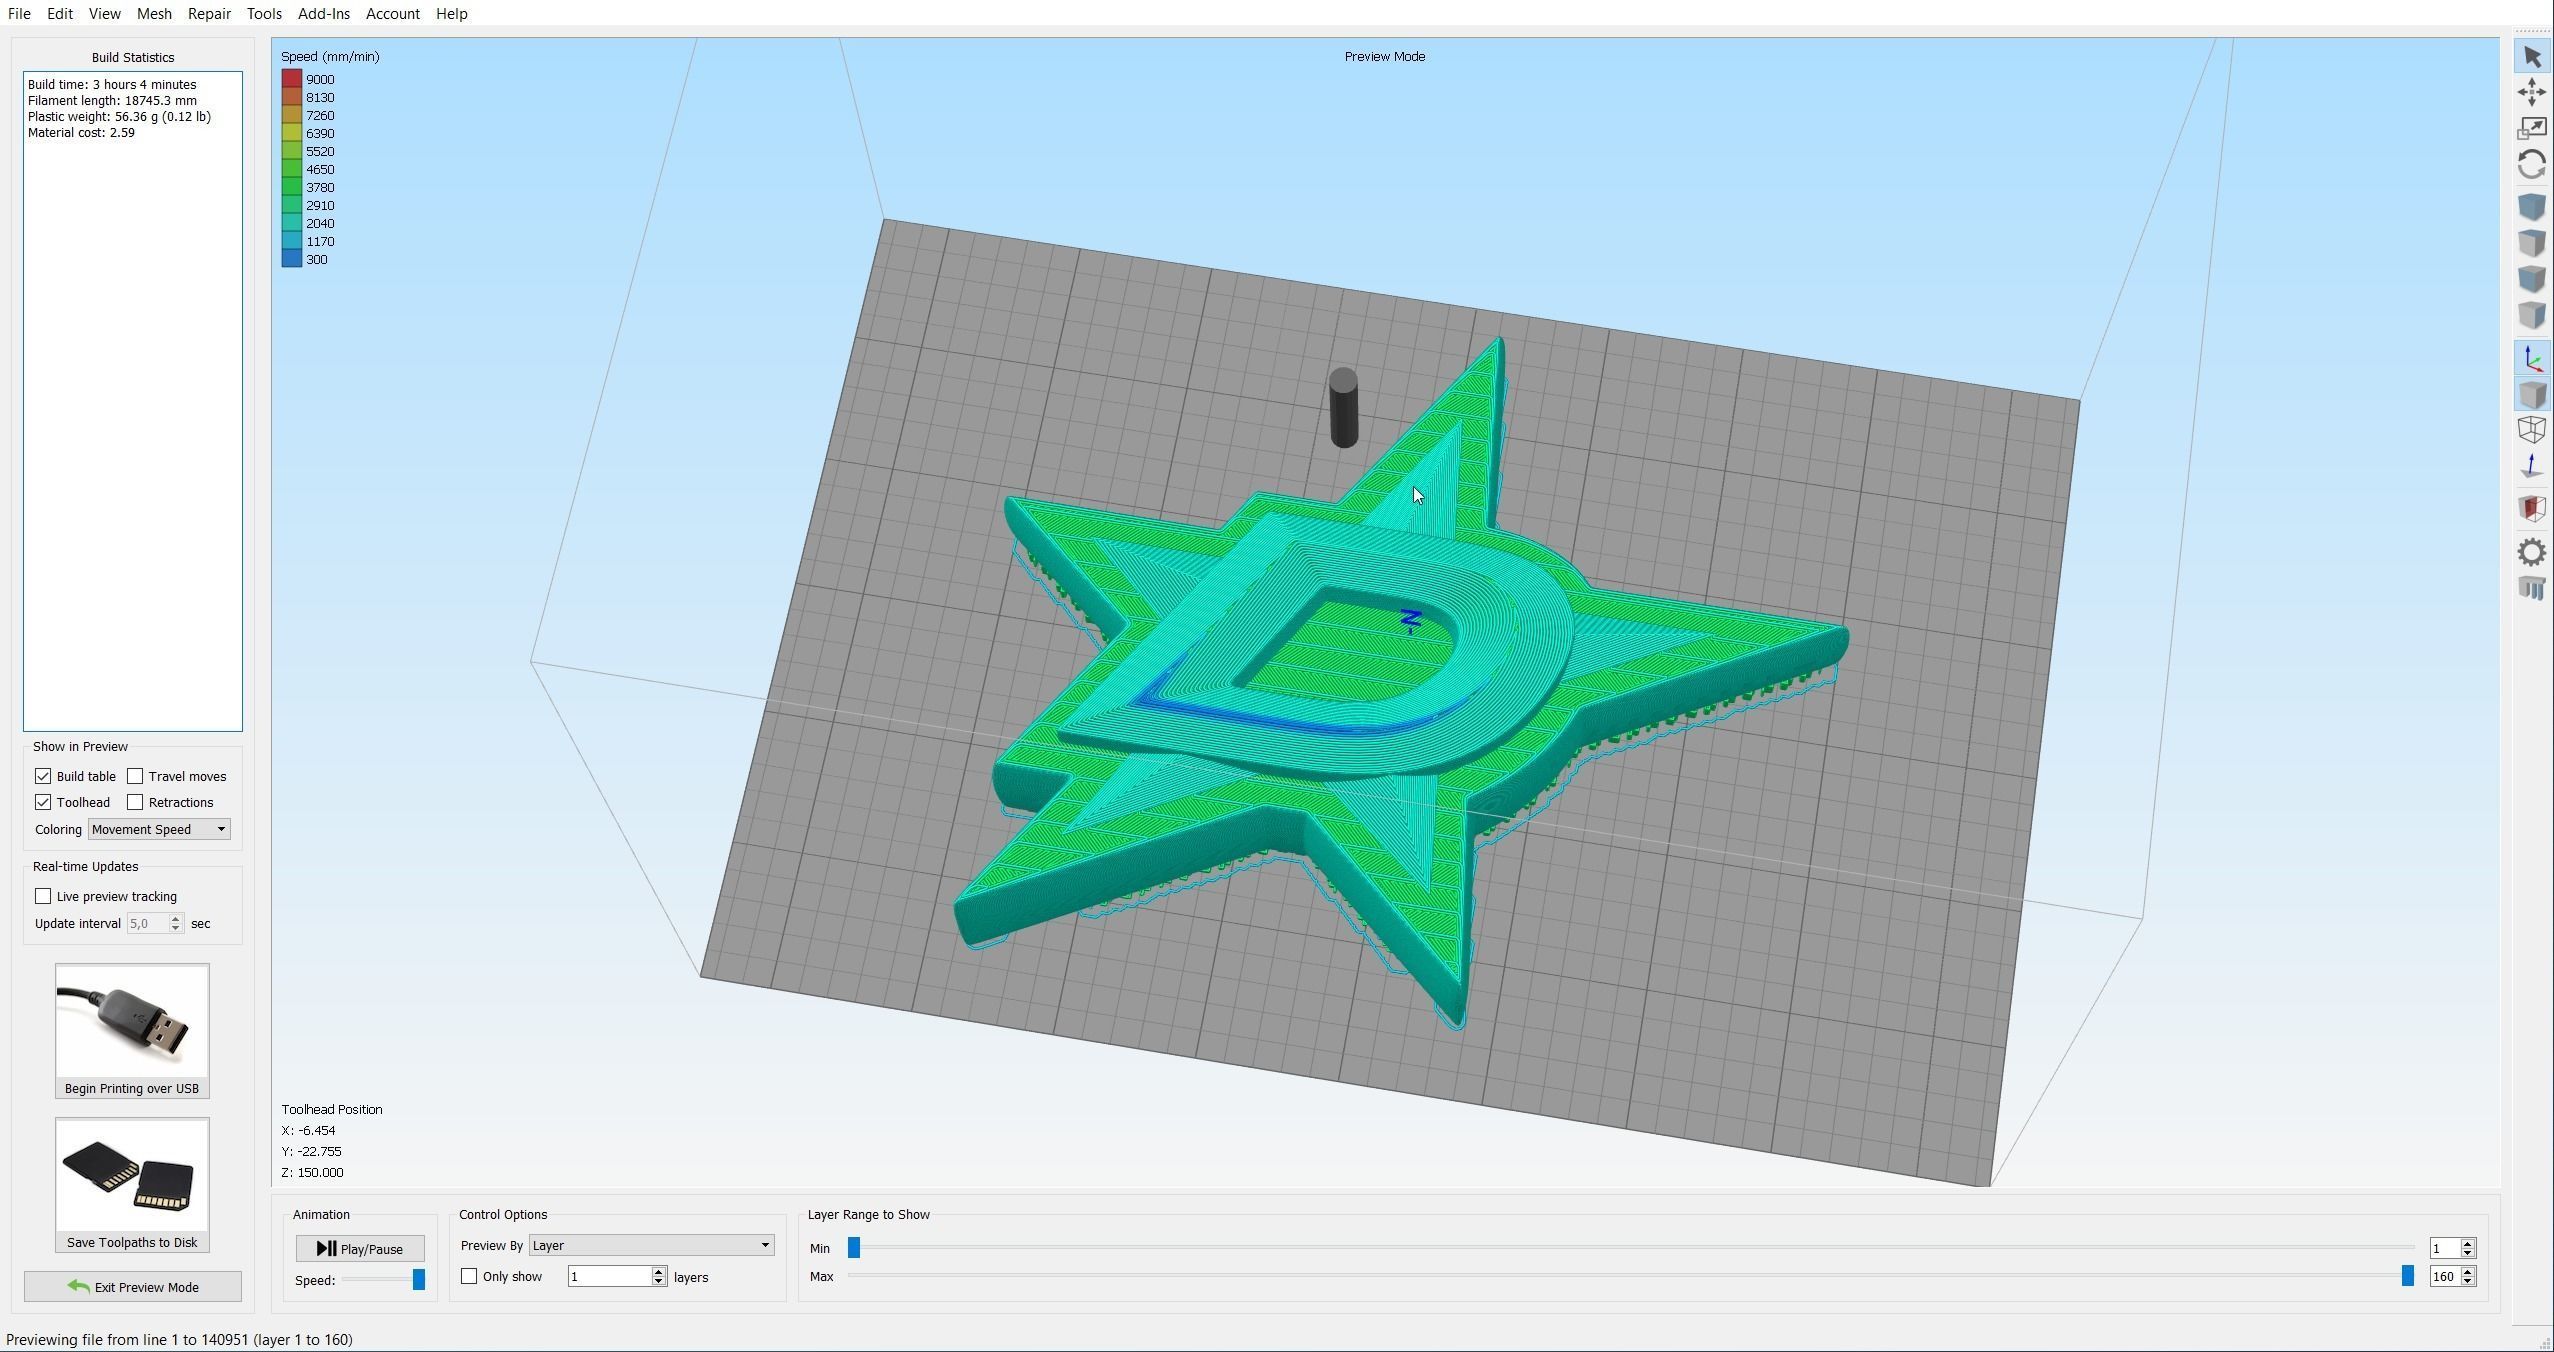Viewport: 2554px width, 1352px height.
Task: Select the scale model tool
Action: (2531, 129)
